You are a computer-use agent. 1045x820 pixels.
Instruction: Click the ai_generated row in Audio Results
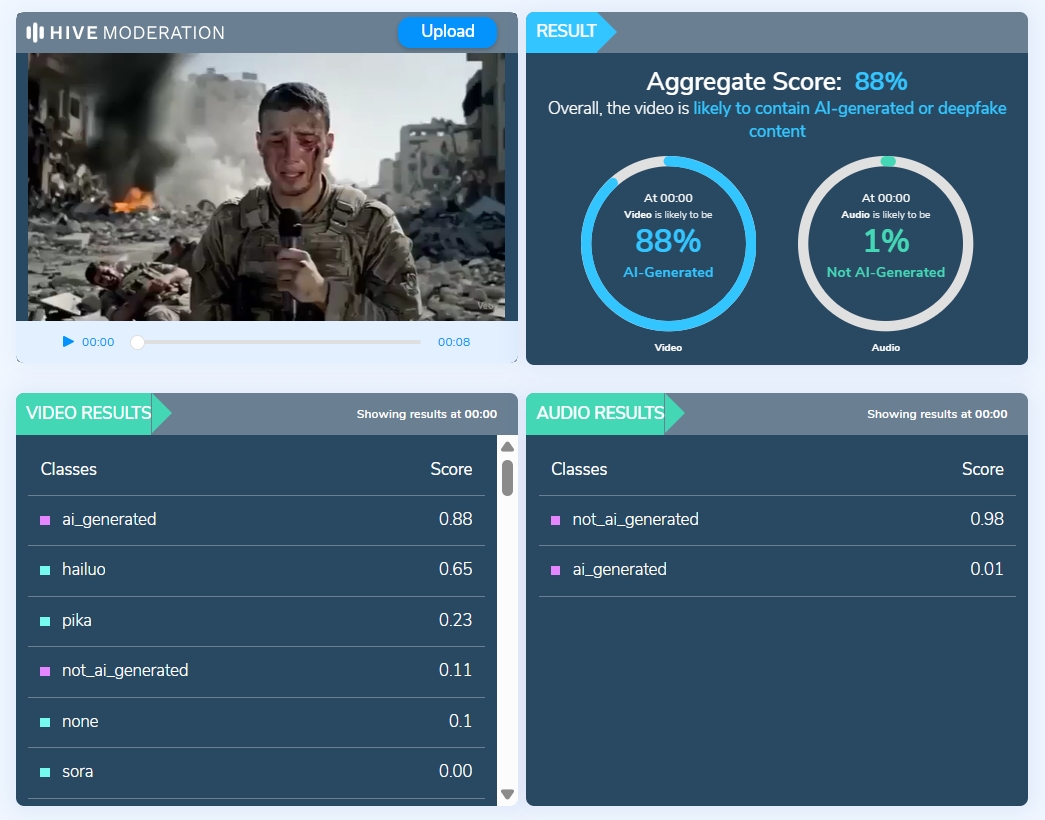click(x=777, y=570)
